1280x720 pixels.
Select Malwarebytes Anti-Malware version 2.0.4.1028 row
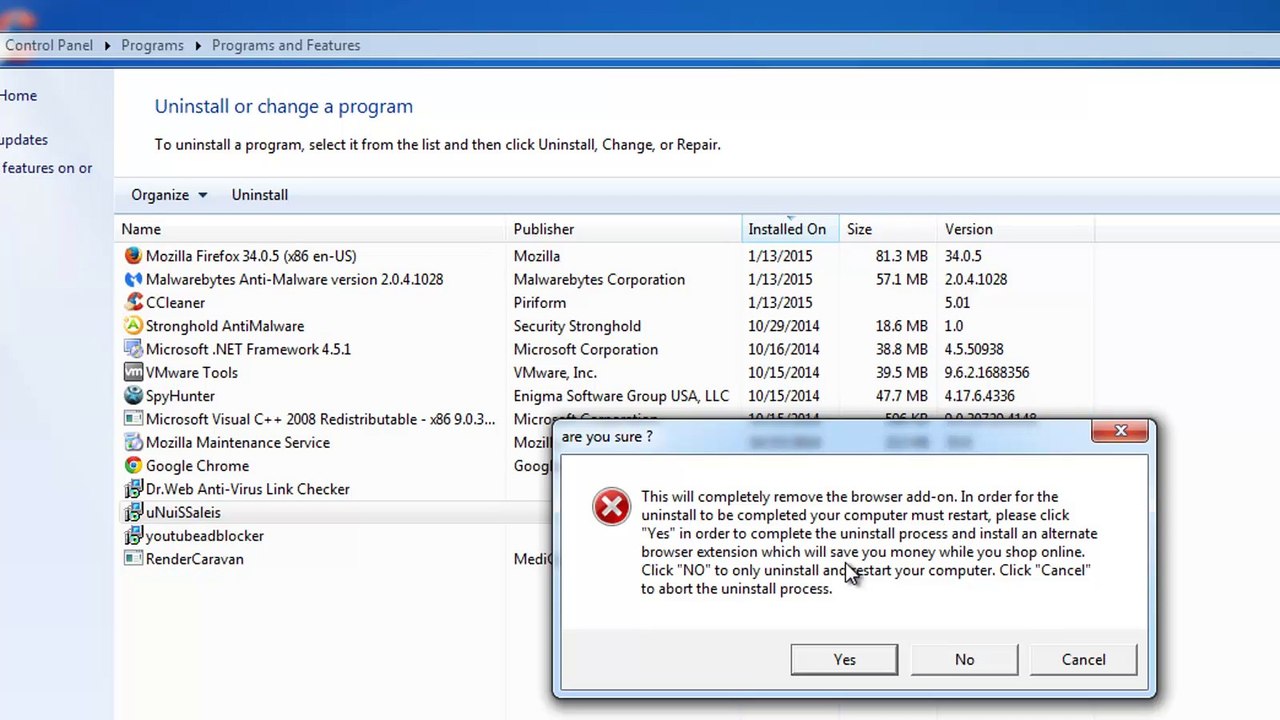tap(294, 279)
